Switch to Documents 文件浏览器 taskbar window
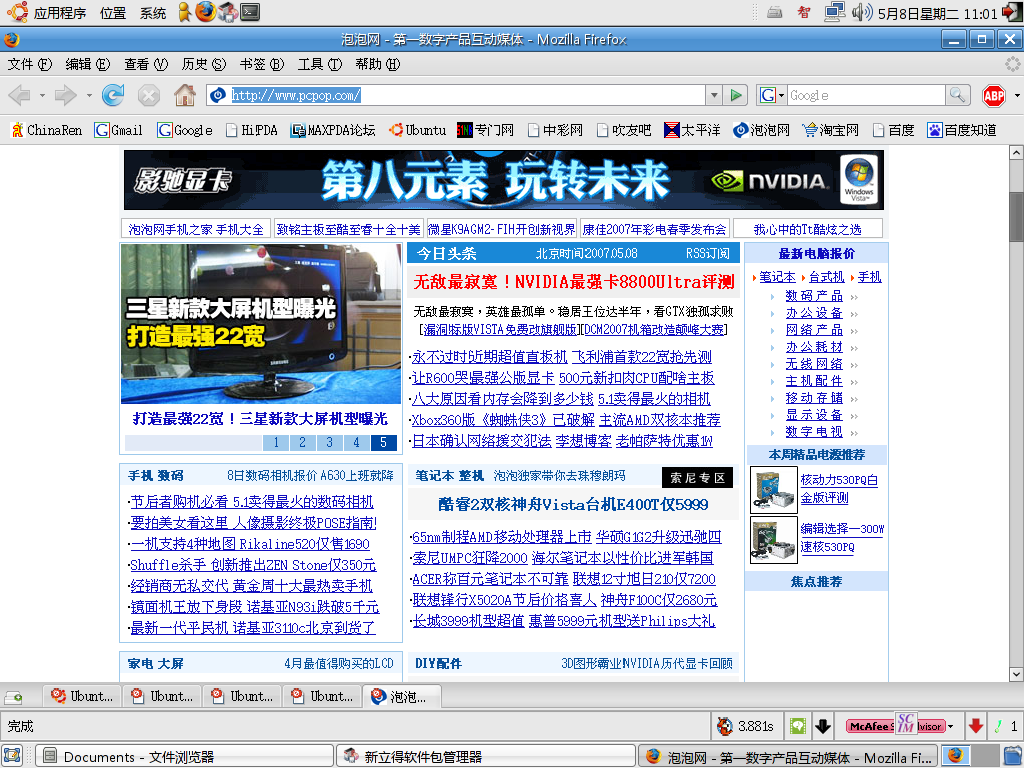The image size is (1024, 768). [x=184, y=756]
